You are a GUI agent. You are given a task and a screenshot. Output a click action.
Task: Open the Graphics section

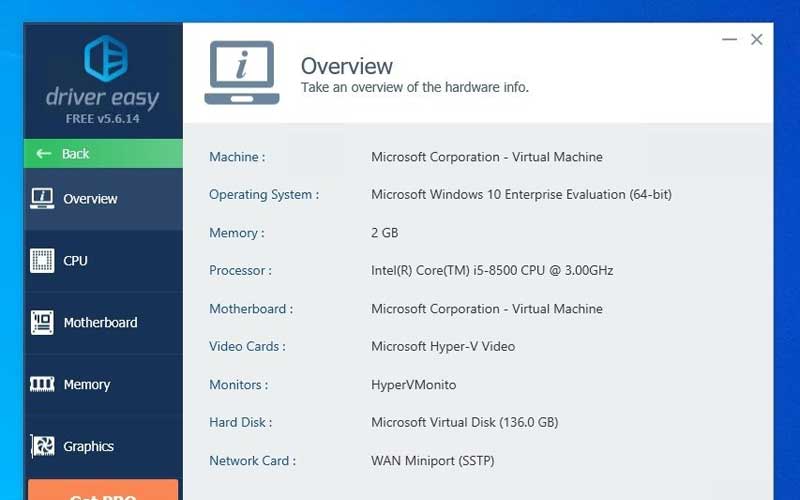(103, 446)
